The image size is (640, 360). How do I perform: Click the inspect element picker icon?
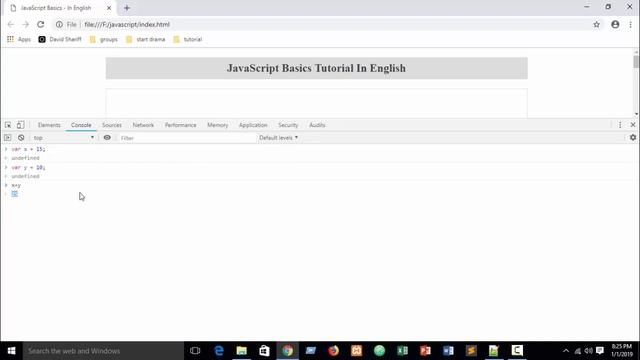(x=8, y=125)
